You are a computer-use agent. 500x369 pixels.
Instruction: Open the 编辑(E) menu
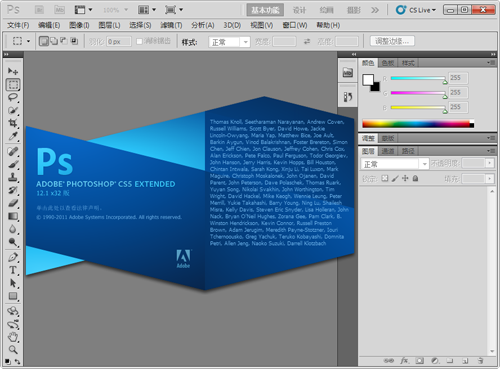[x=49, y=25]
